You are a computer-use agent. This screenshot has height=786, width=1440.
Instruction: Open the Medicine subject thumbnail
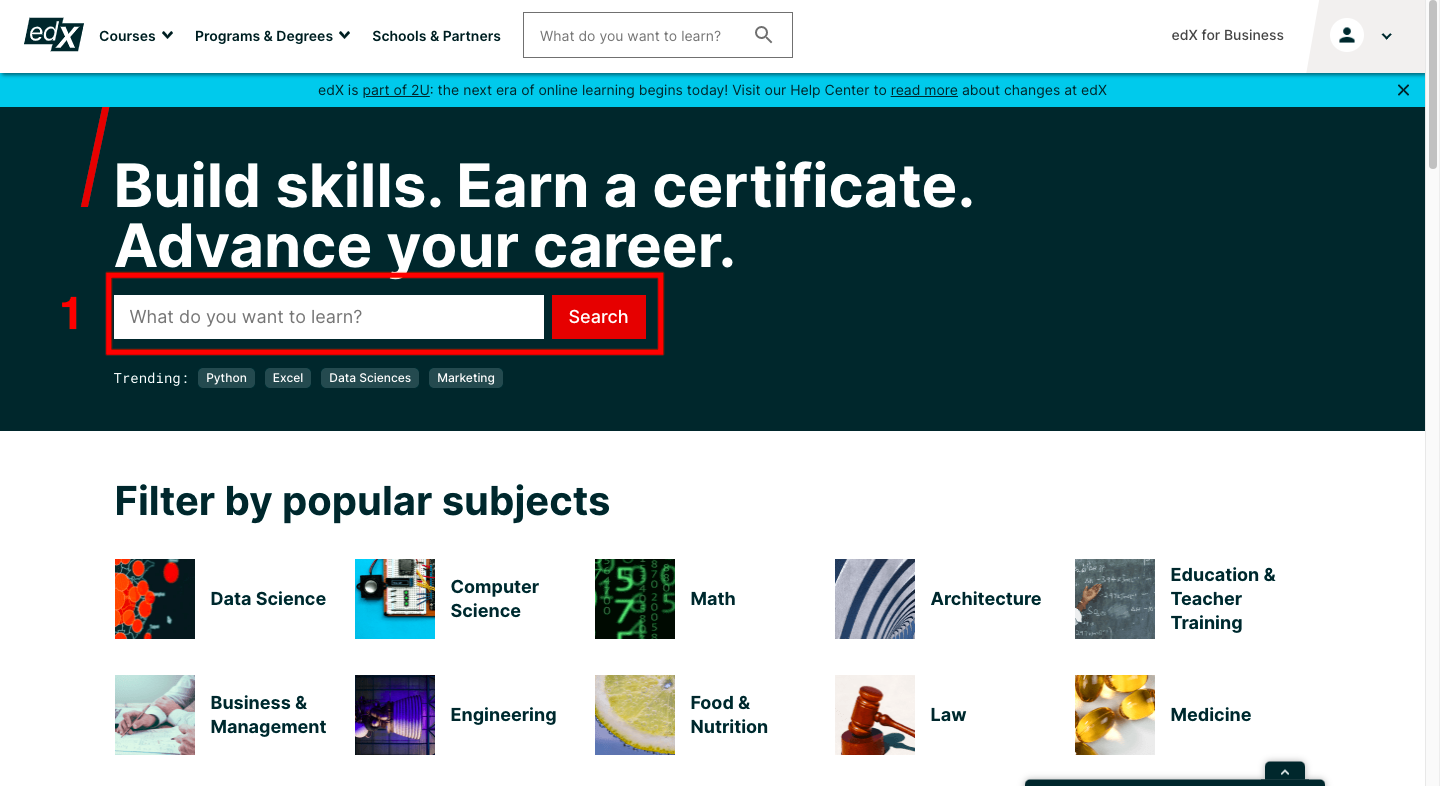(1115, 715)
